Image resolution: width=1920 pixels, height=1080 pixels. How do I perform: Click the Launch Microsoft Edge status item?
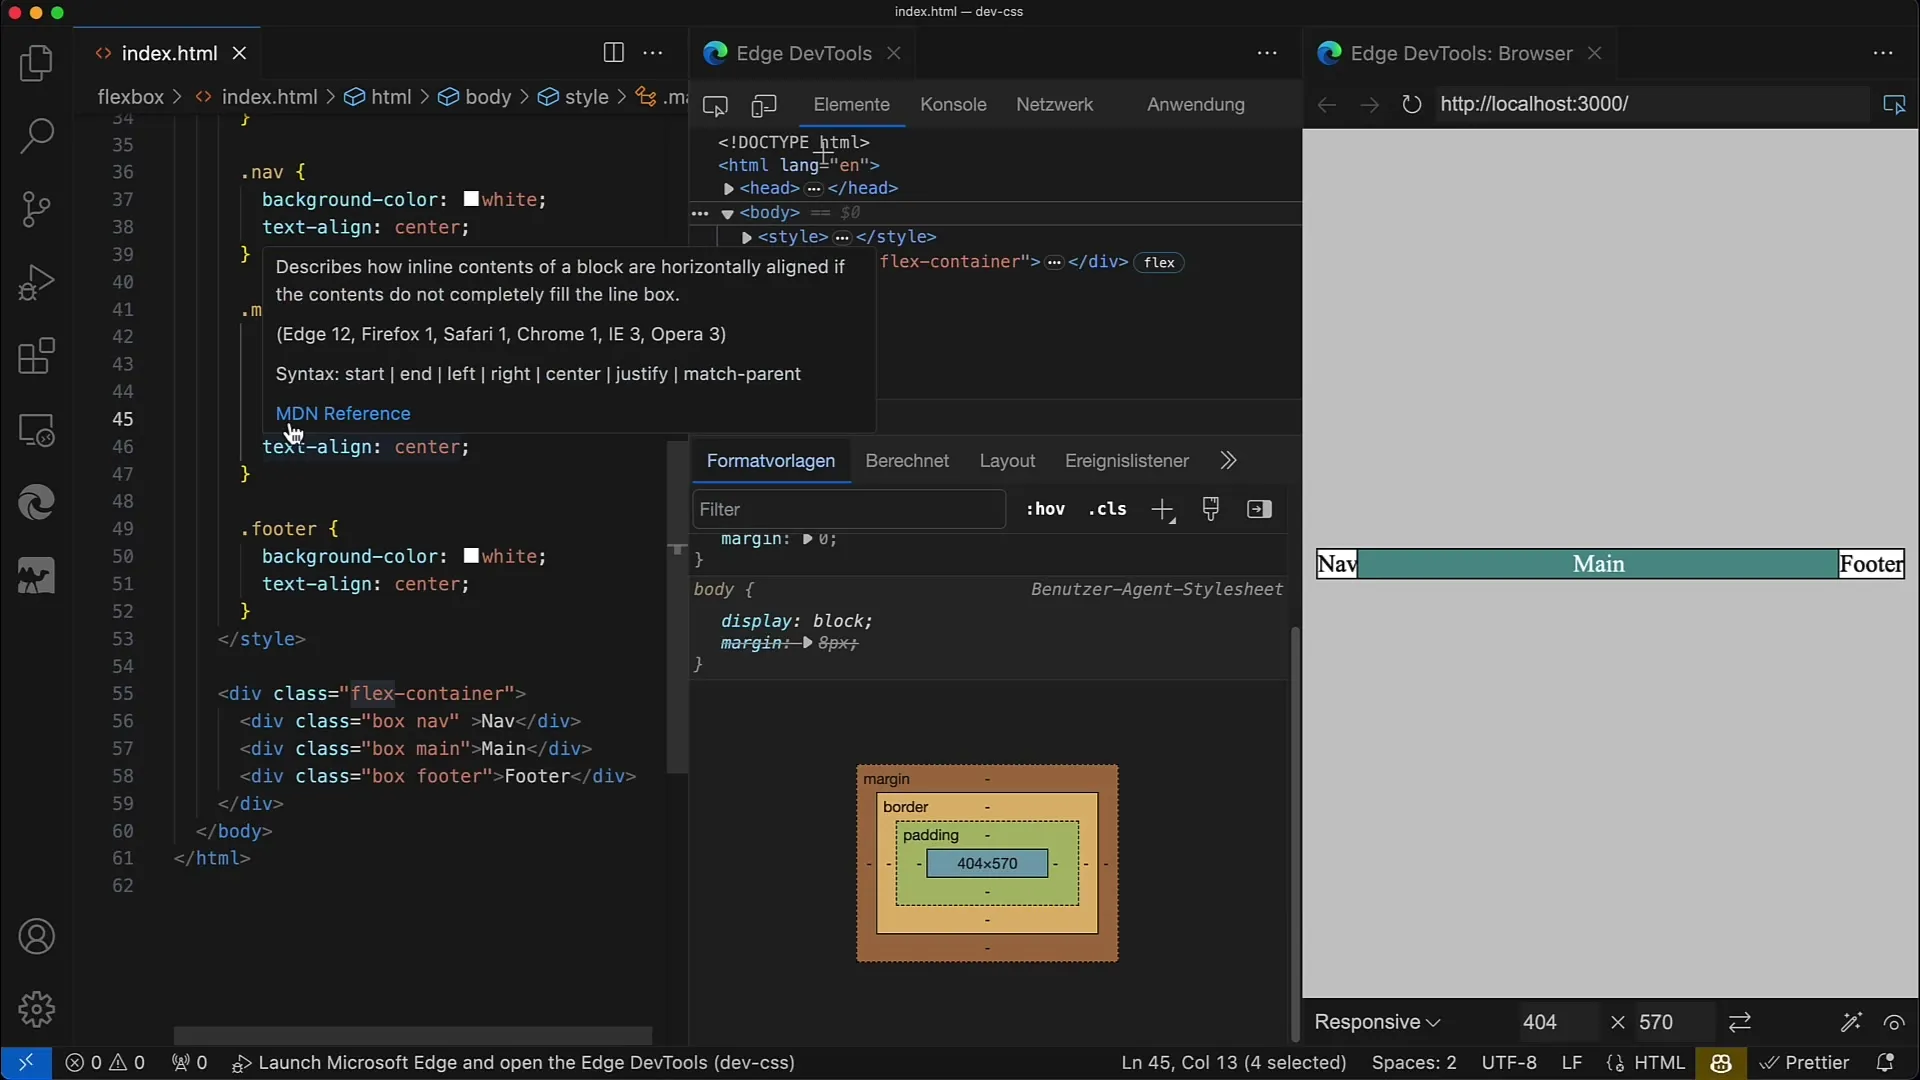coord(513,1062)
